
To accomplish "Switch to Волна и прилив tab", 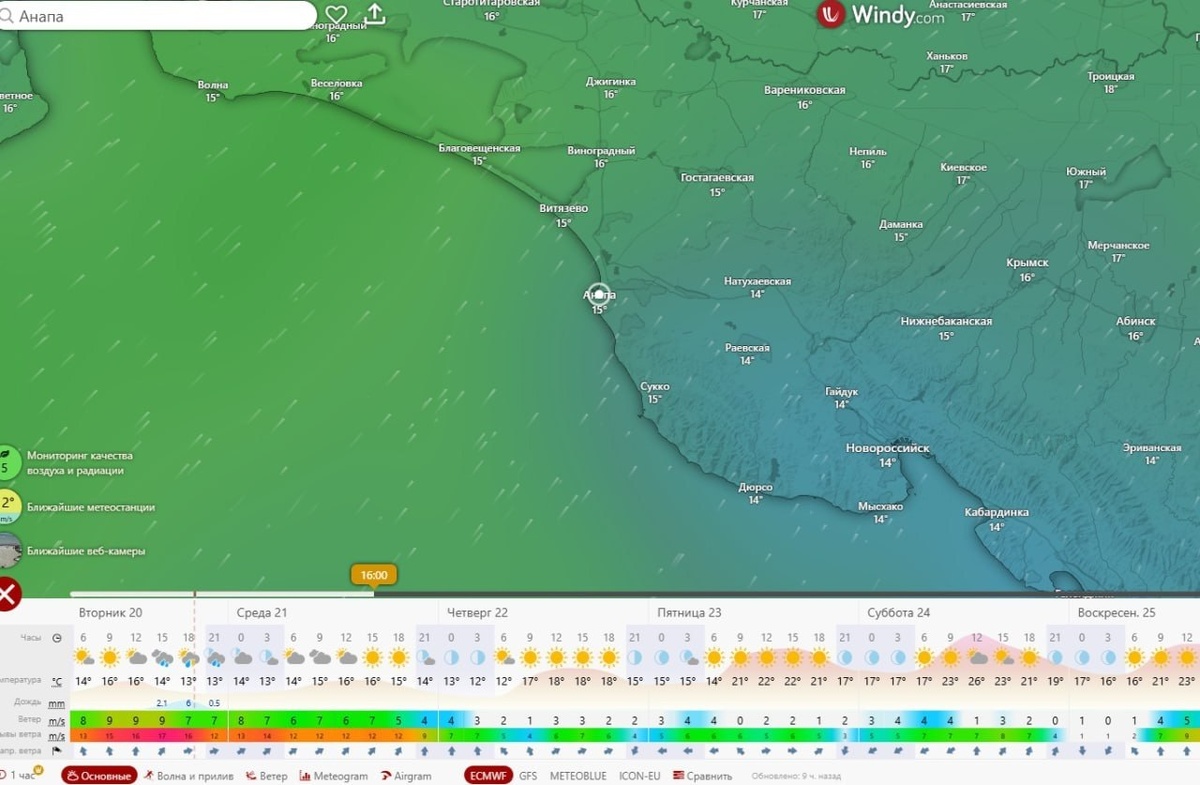I will 188,775.
